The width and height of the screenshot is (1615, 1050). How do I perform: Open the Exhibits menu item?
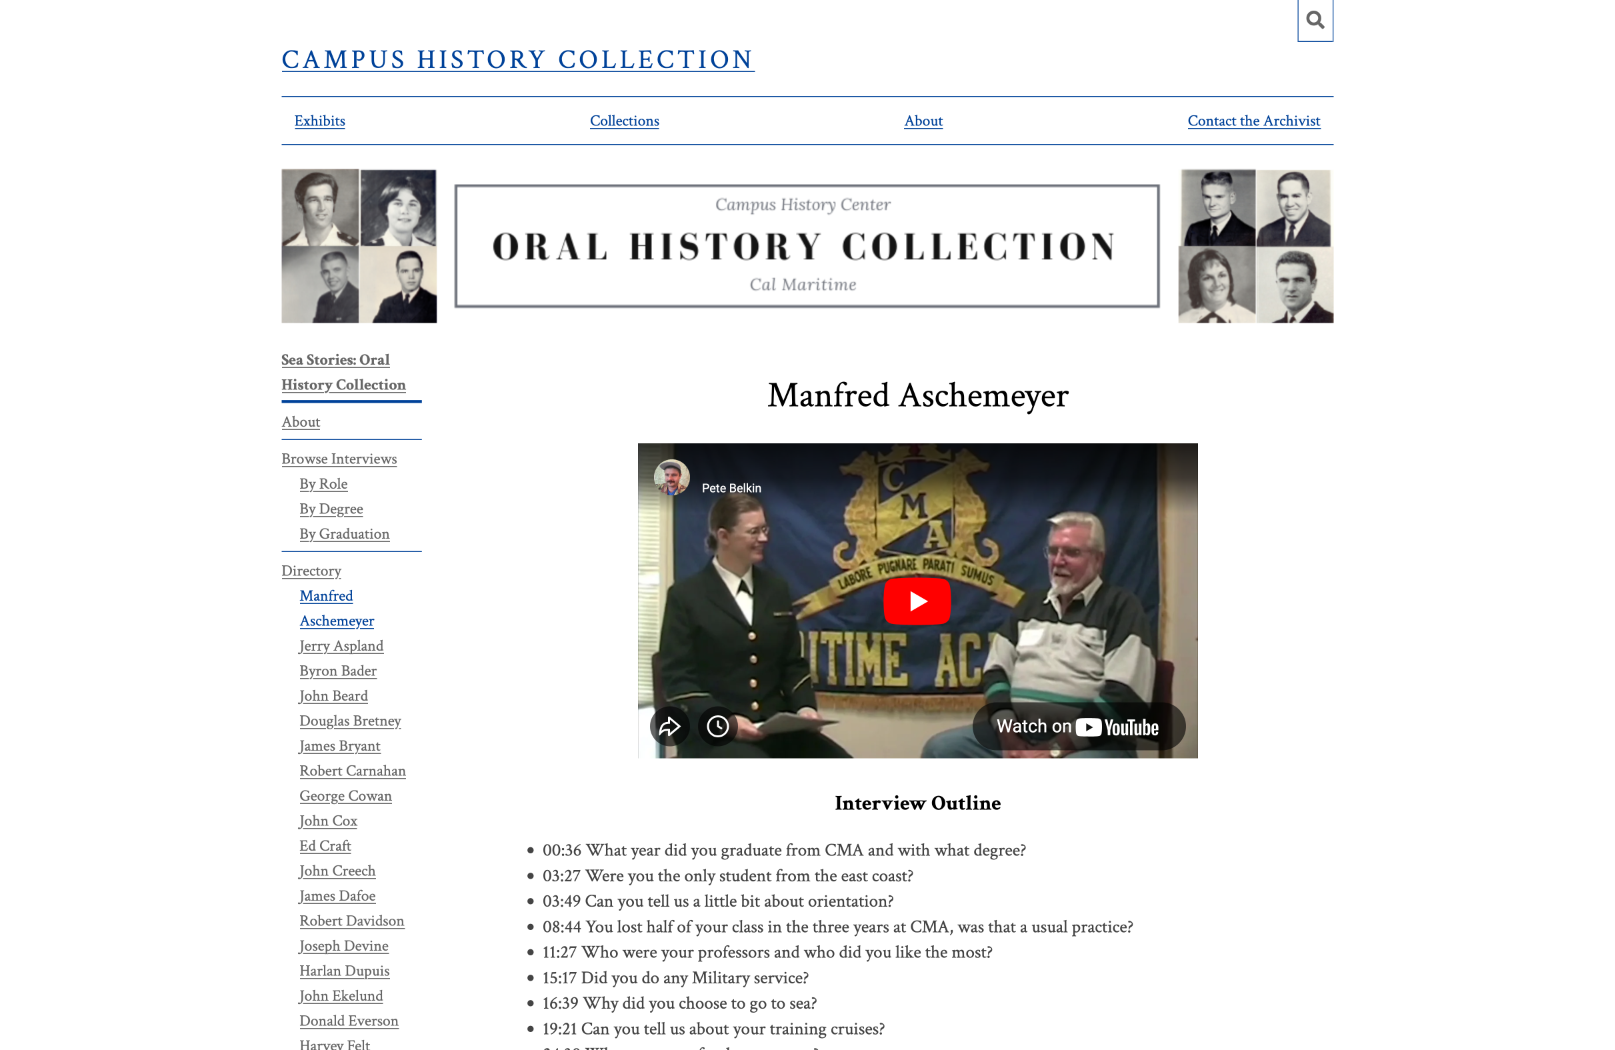(319, 121)
